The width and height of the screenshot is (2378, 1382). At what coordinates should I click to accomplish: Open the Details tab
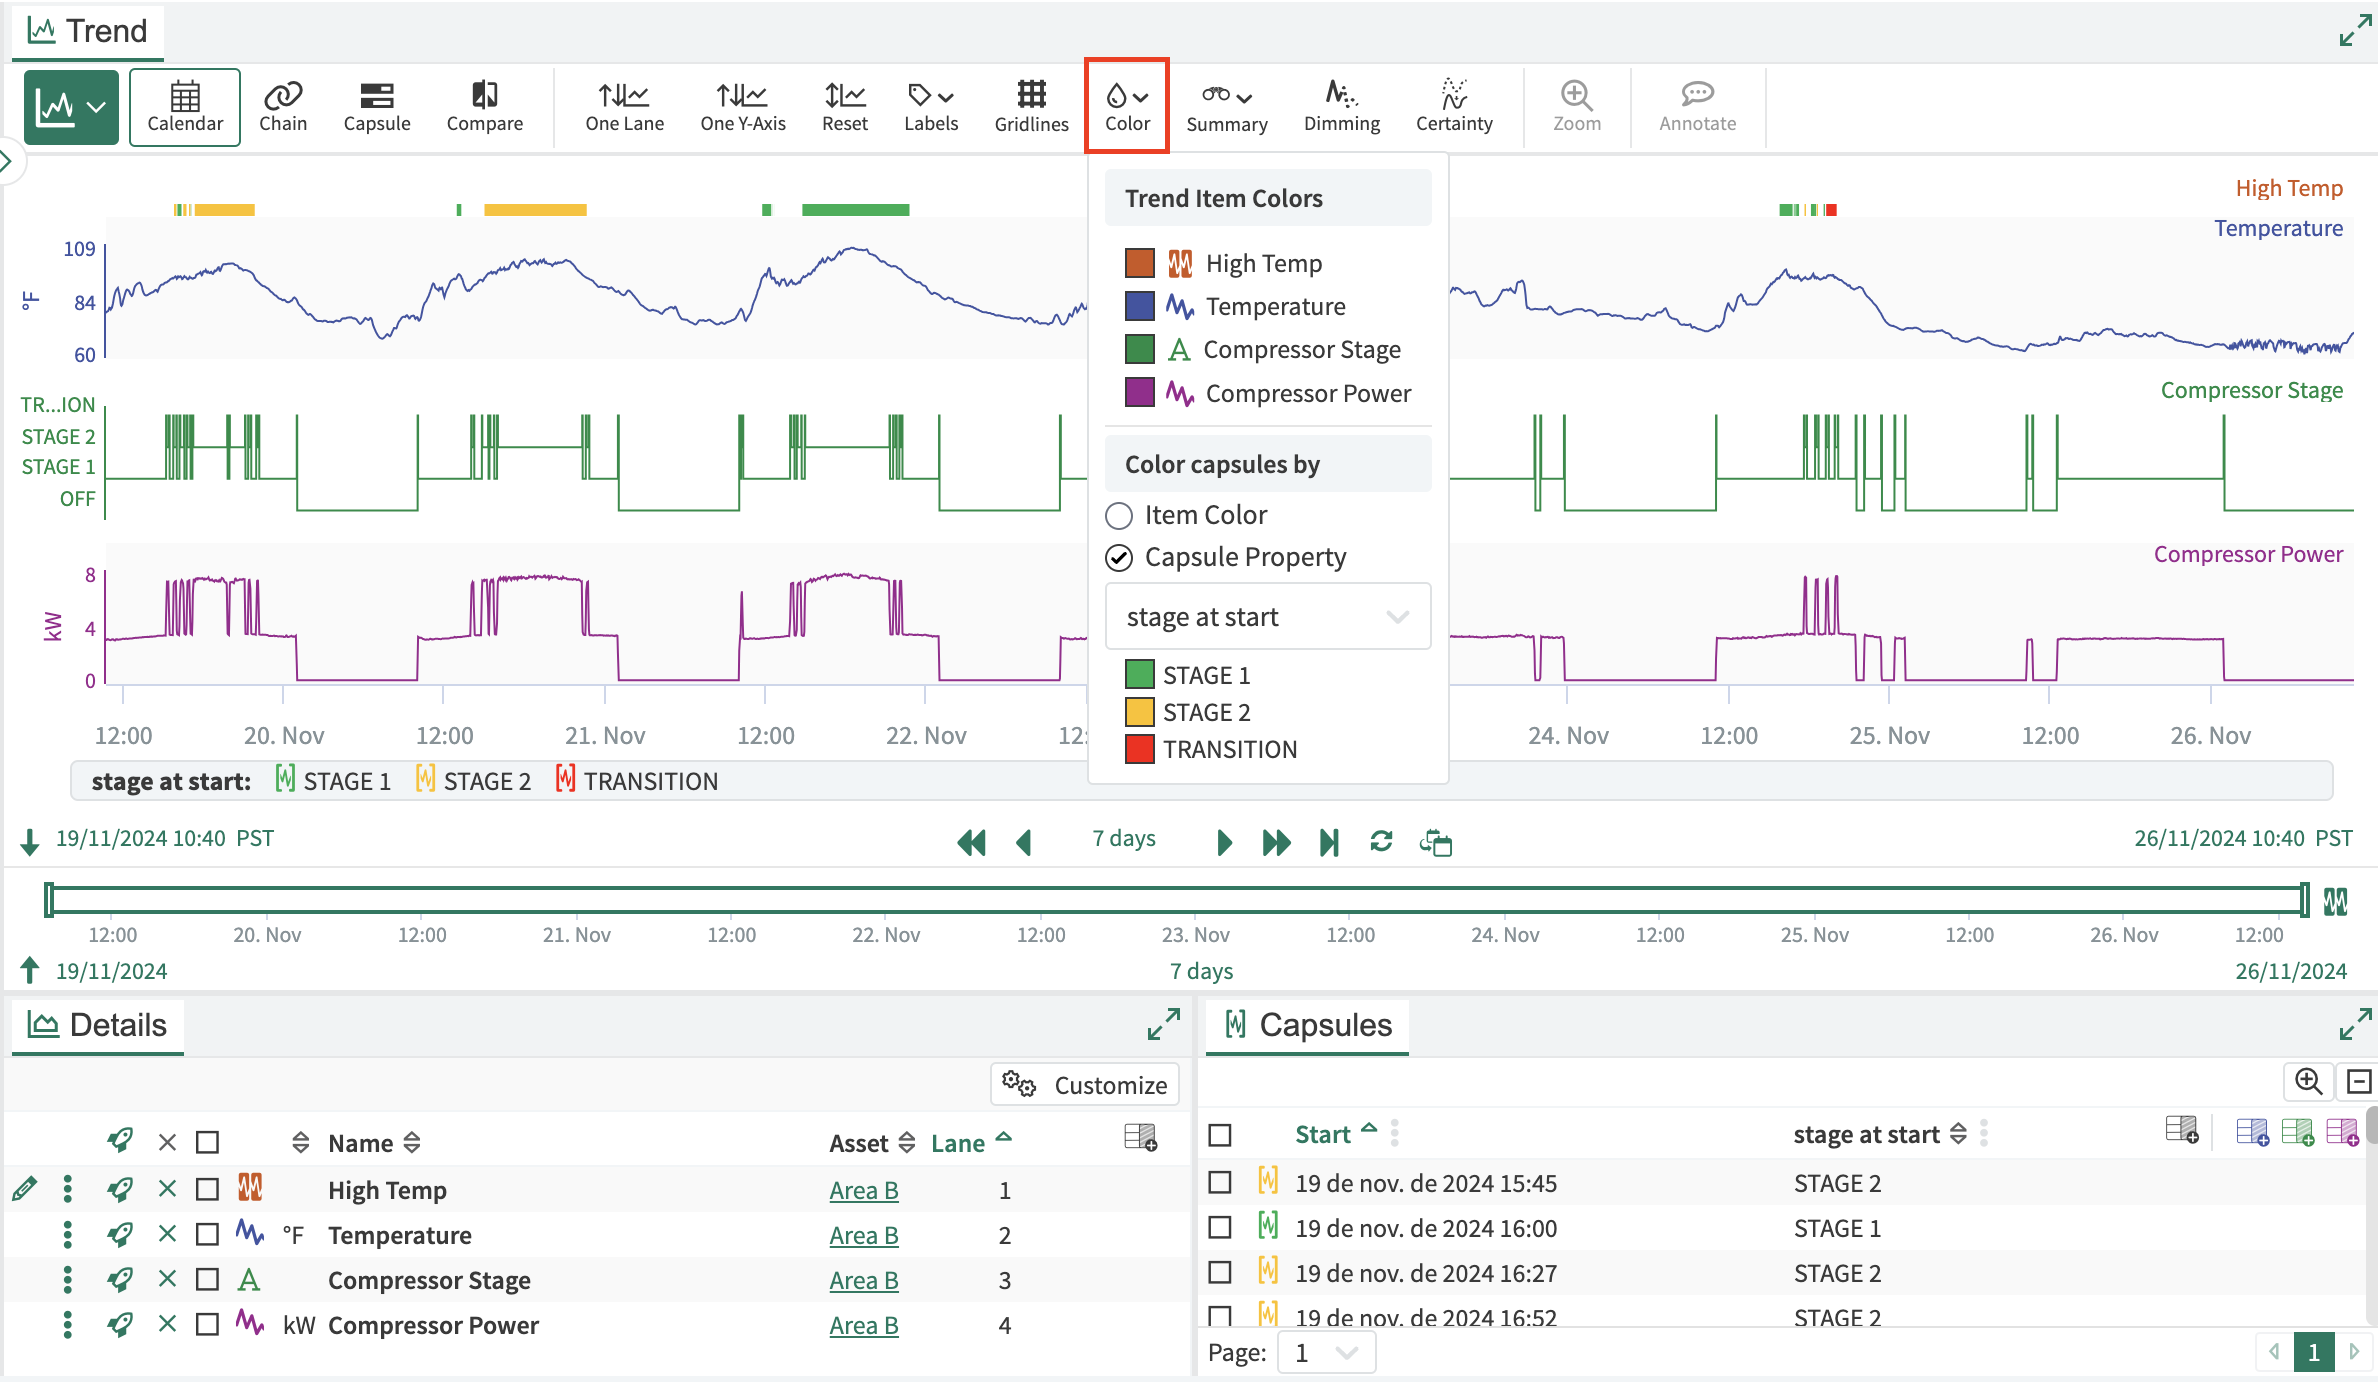click(98, 1025)
